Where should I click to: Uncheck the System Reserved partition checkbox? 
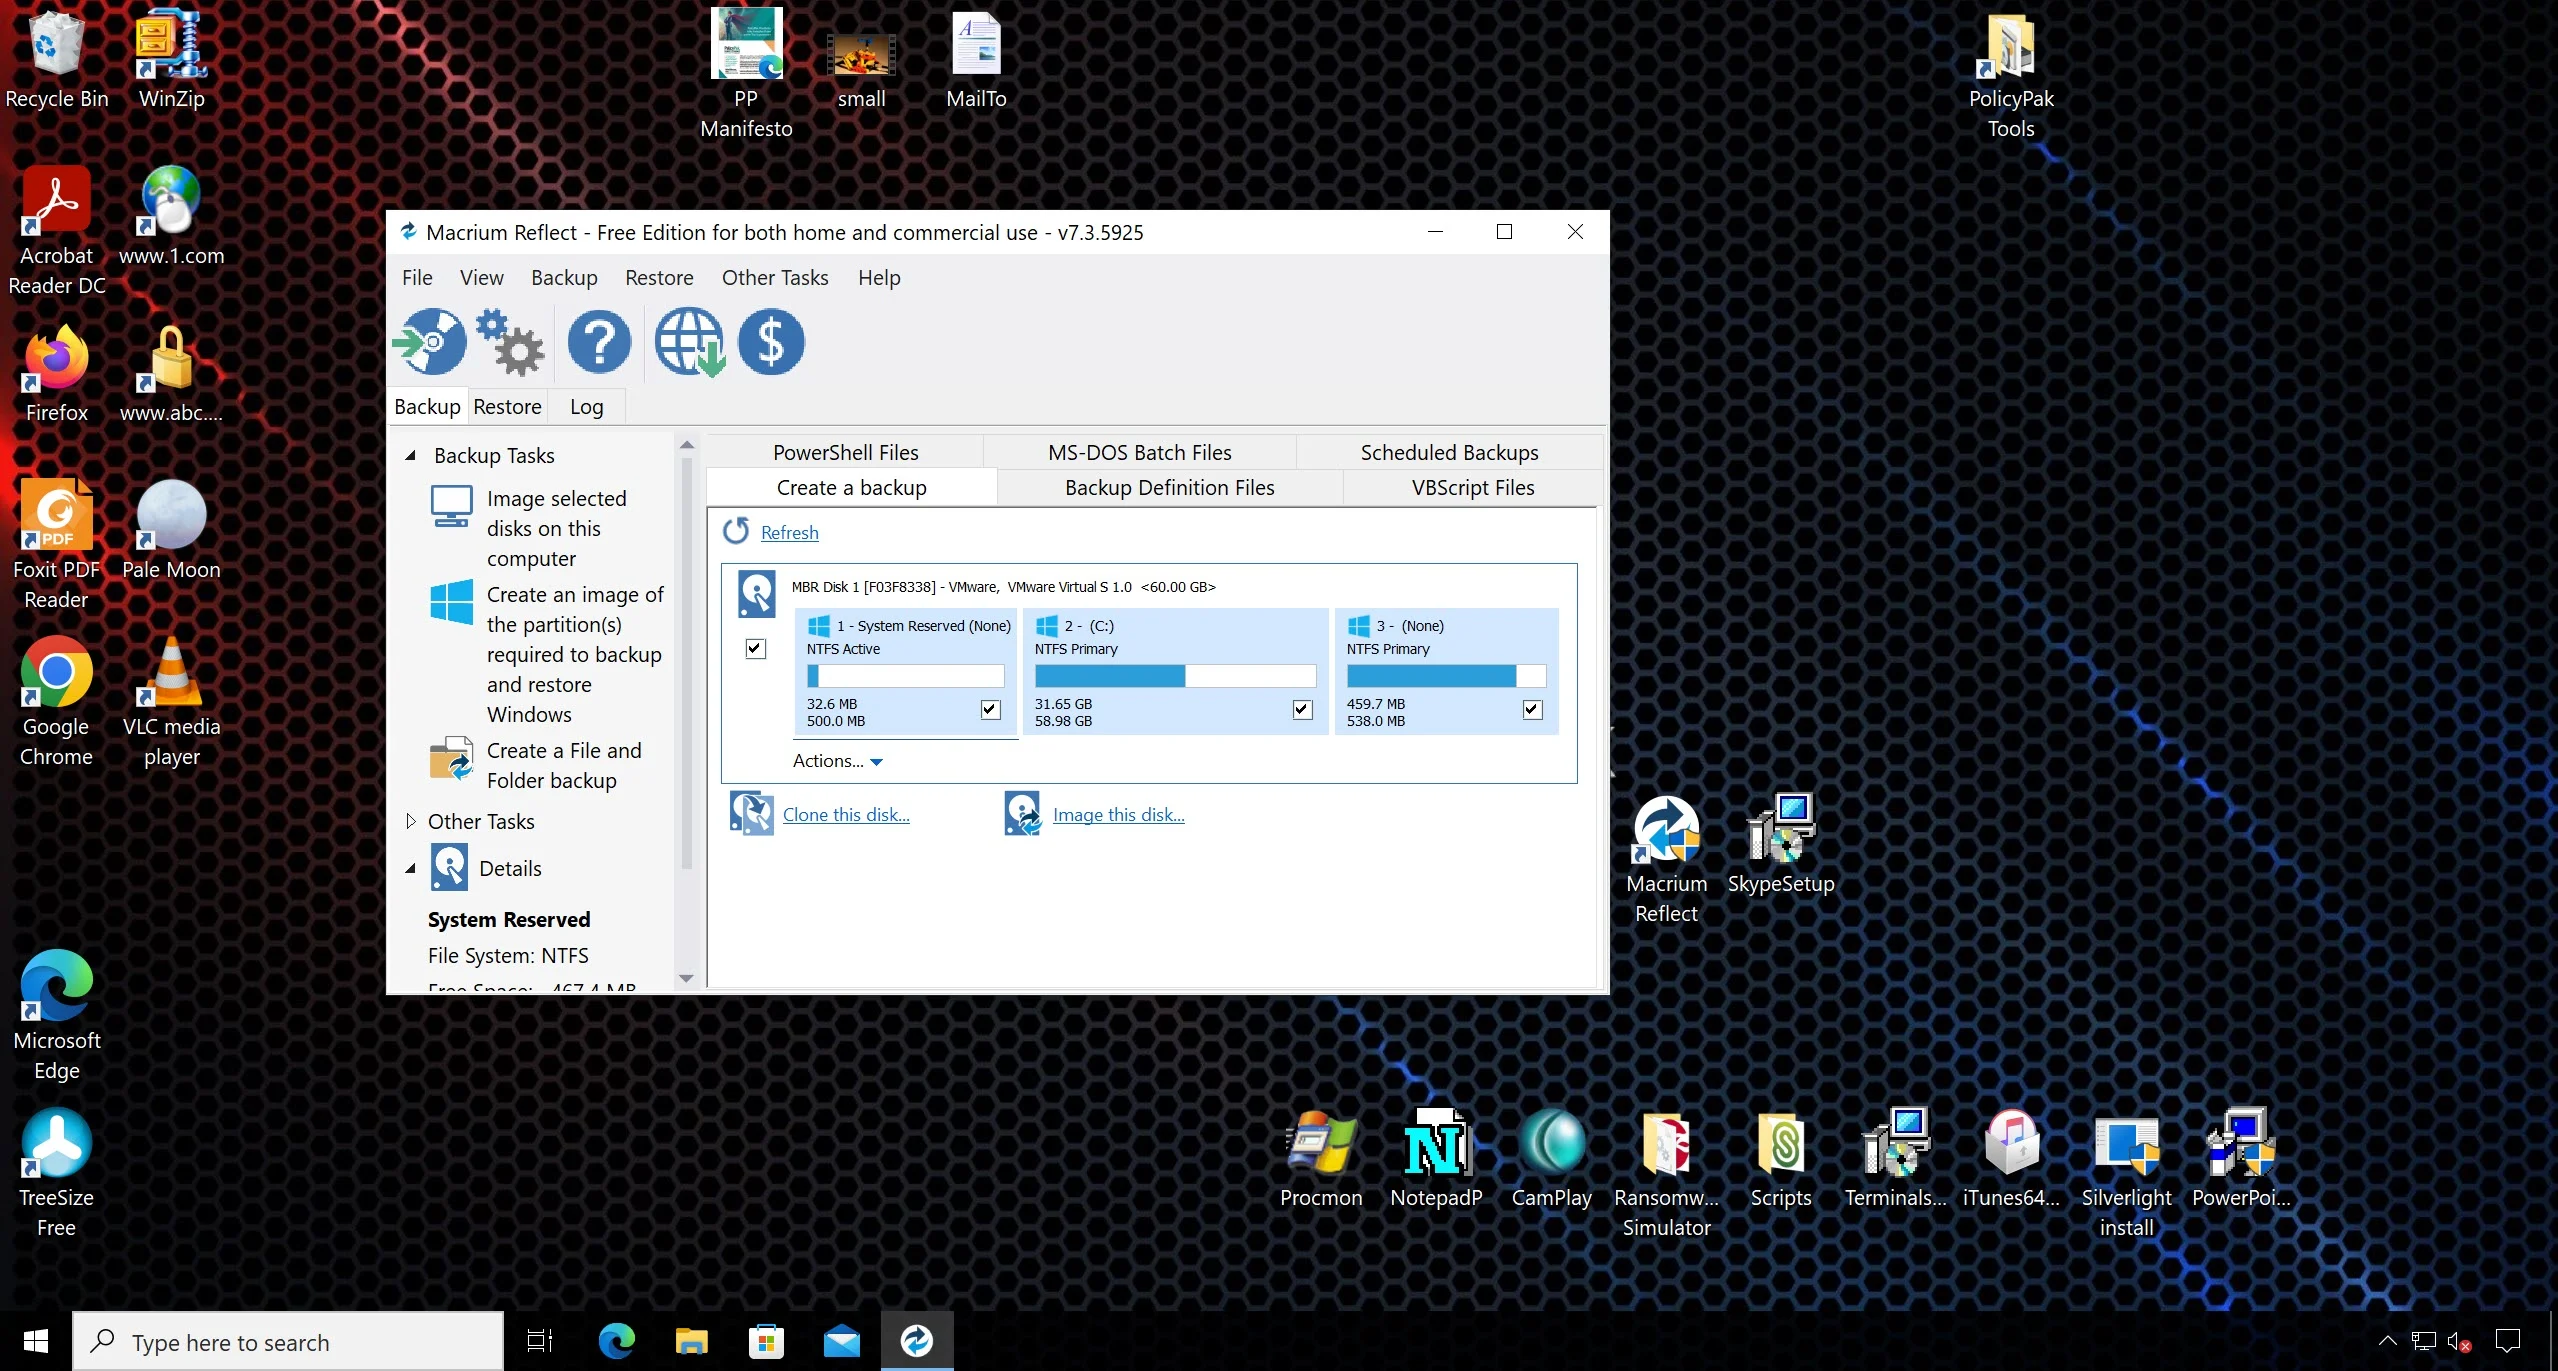tap(991, 709)
